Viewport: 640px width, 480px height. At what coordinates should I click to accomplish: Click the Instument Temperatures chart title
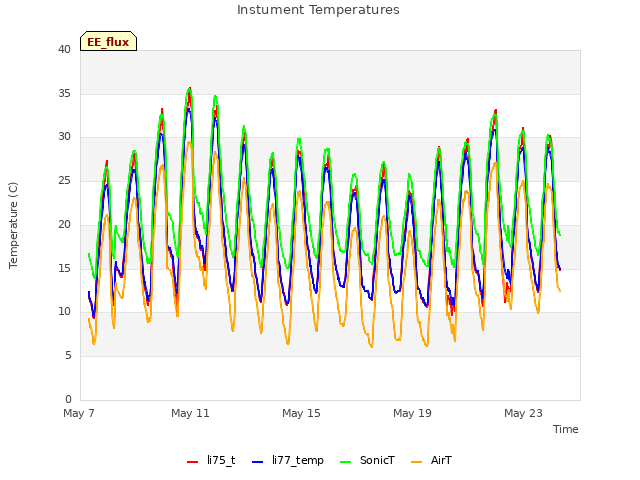(x=318, y=10)
